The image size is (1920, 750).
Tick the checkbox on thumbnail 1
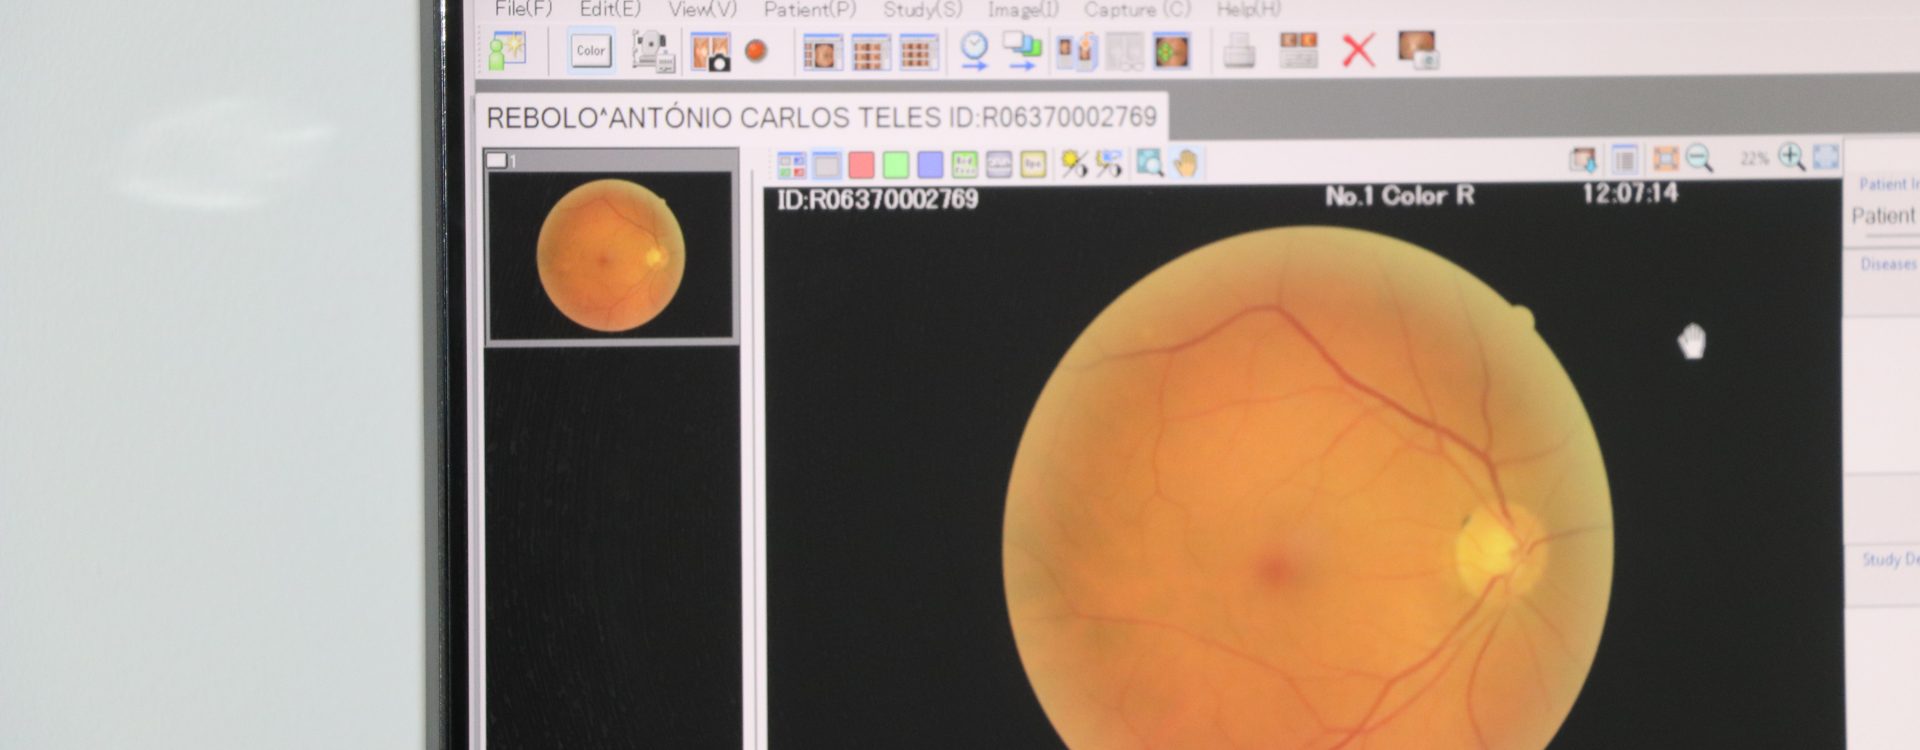pos(497,160)
